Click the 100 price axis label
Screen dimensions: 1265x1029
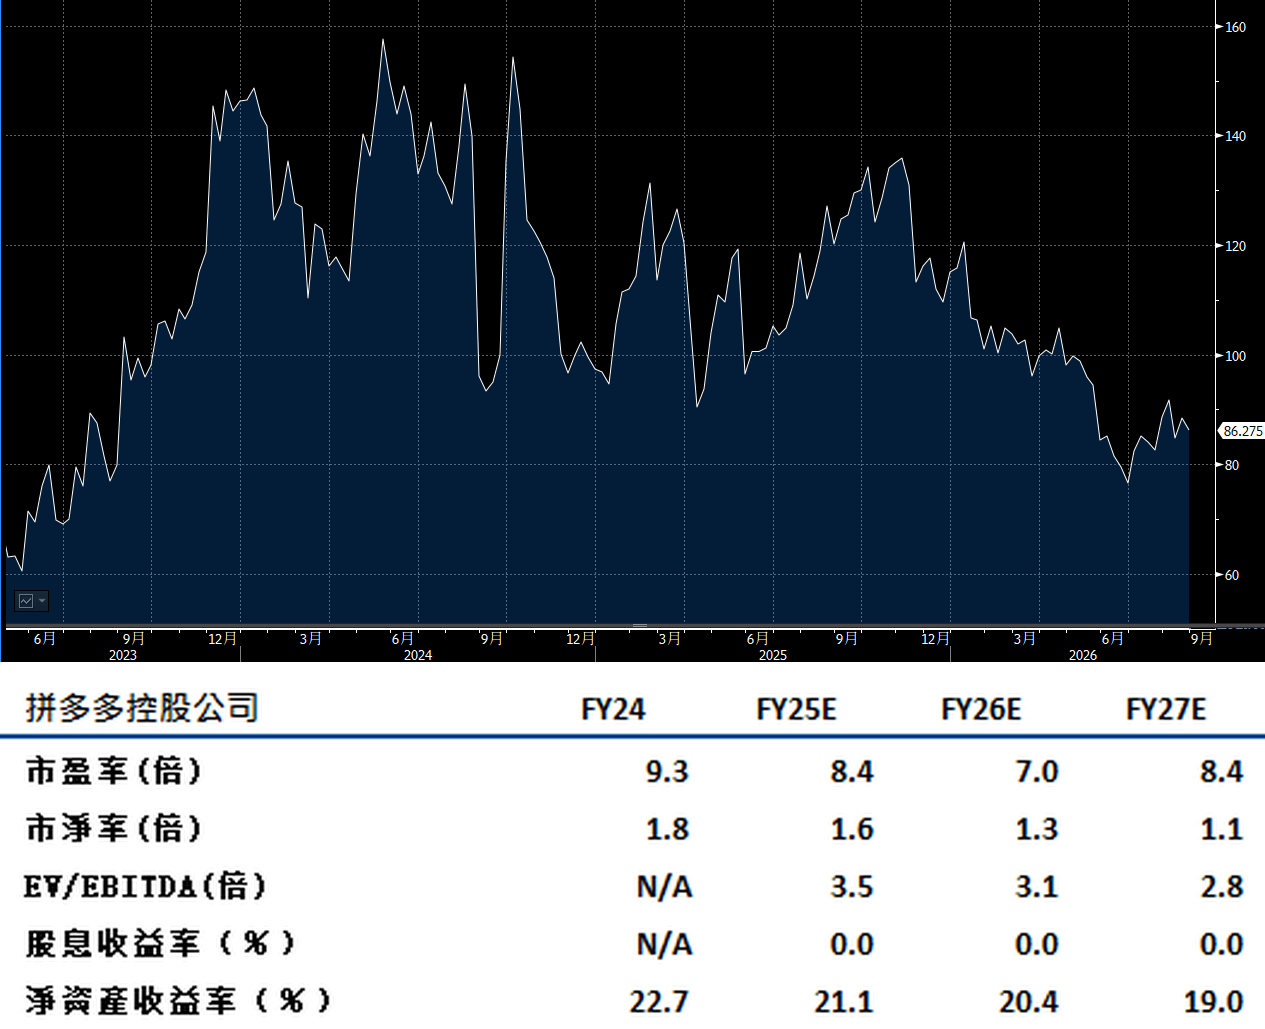(x=1236, y=356)
